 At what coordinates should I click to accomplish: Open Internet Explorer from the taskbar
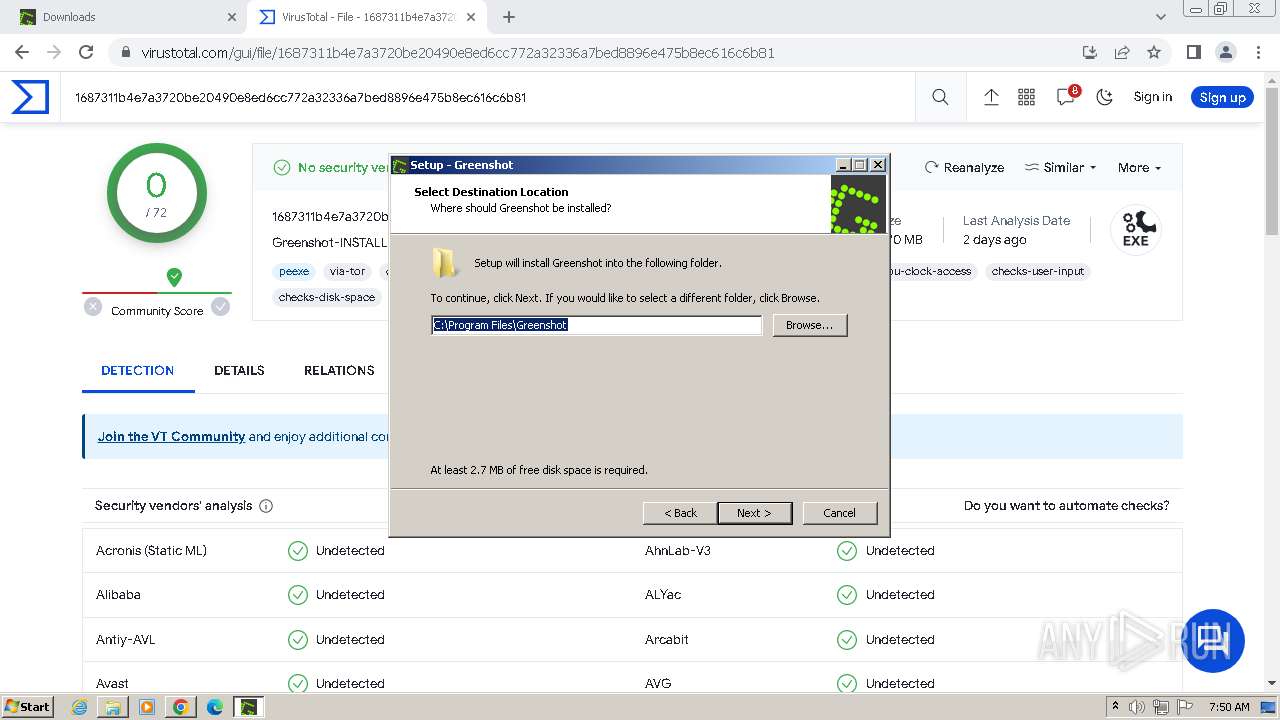(80, 707)
